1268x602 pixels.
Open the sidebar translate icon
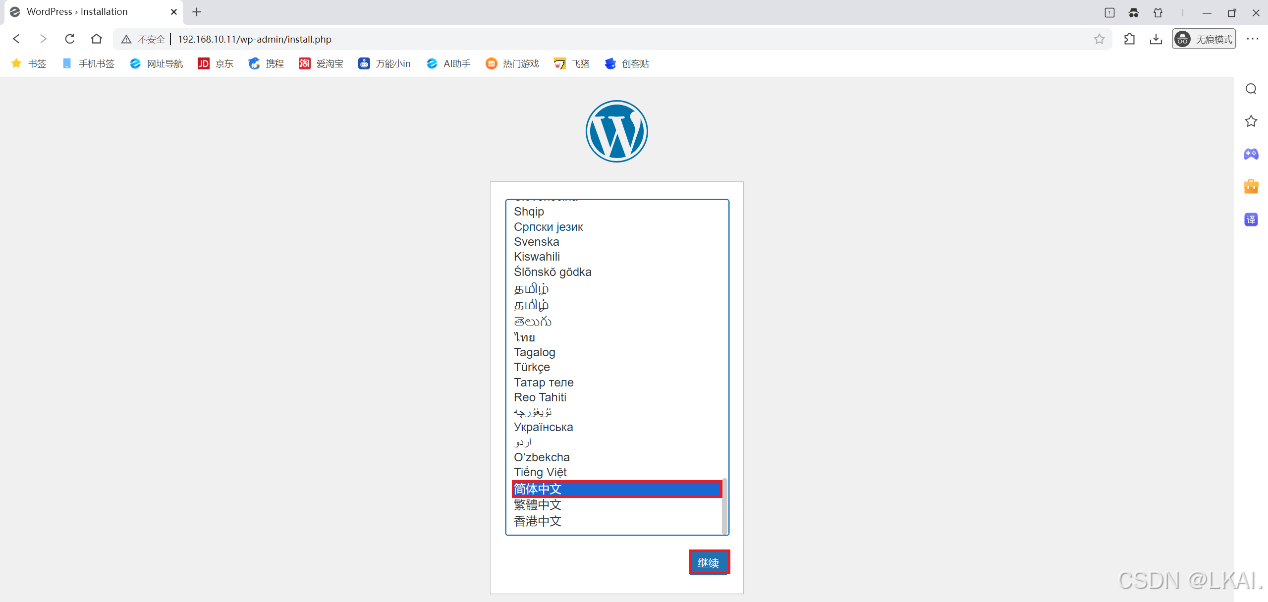(1251, 219)
